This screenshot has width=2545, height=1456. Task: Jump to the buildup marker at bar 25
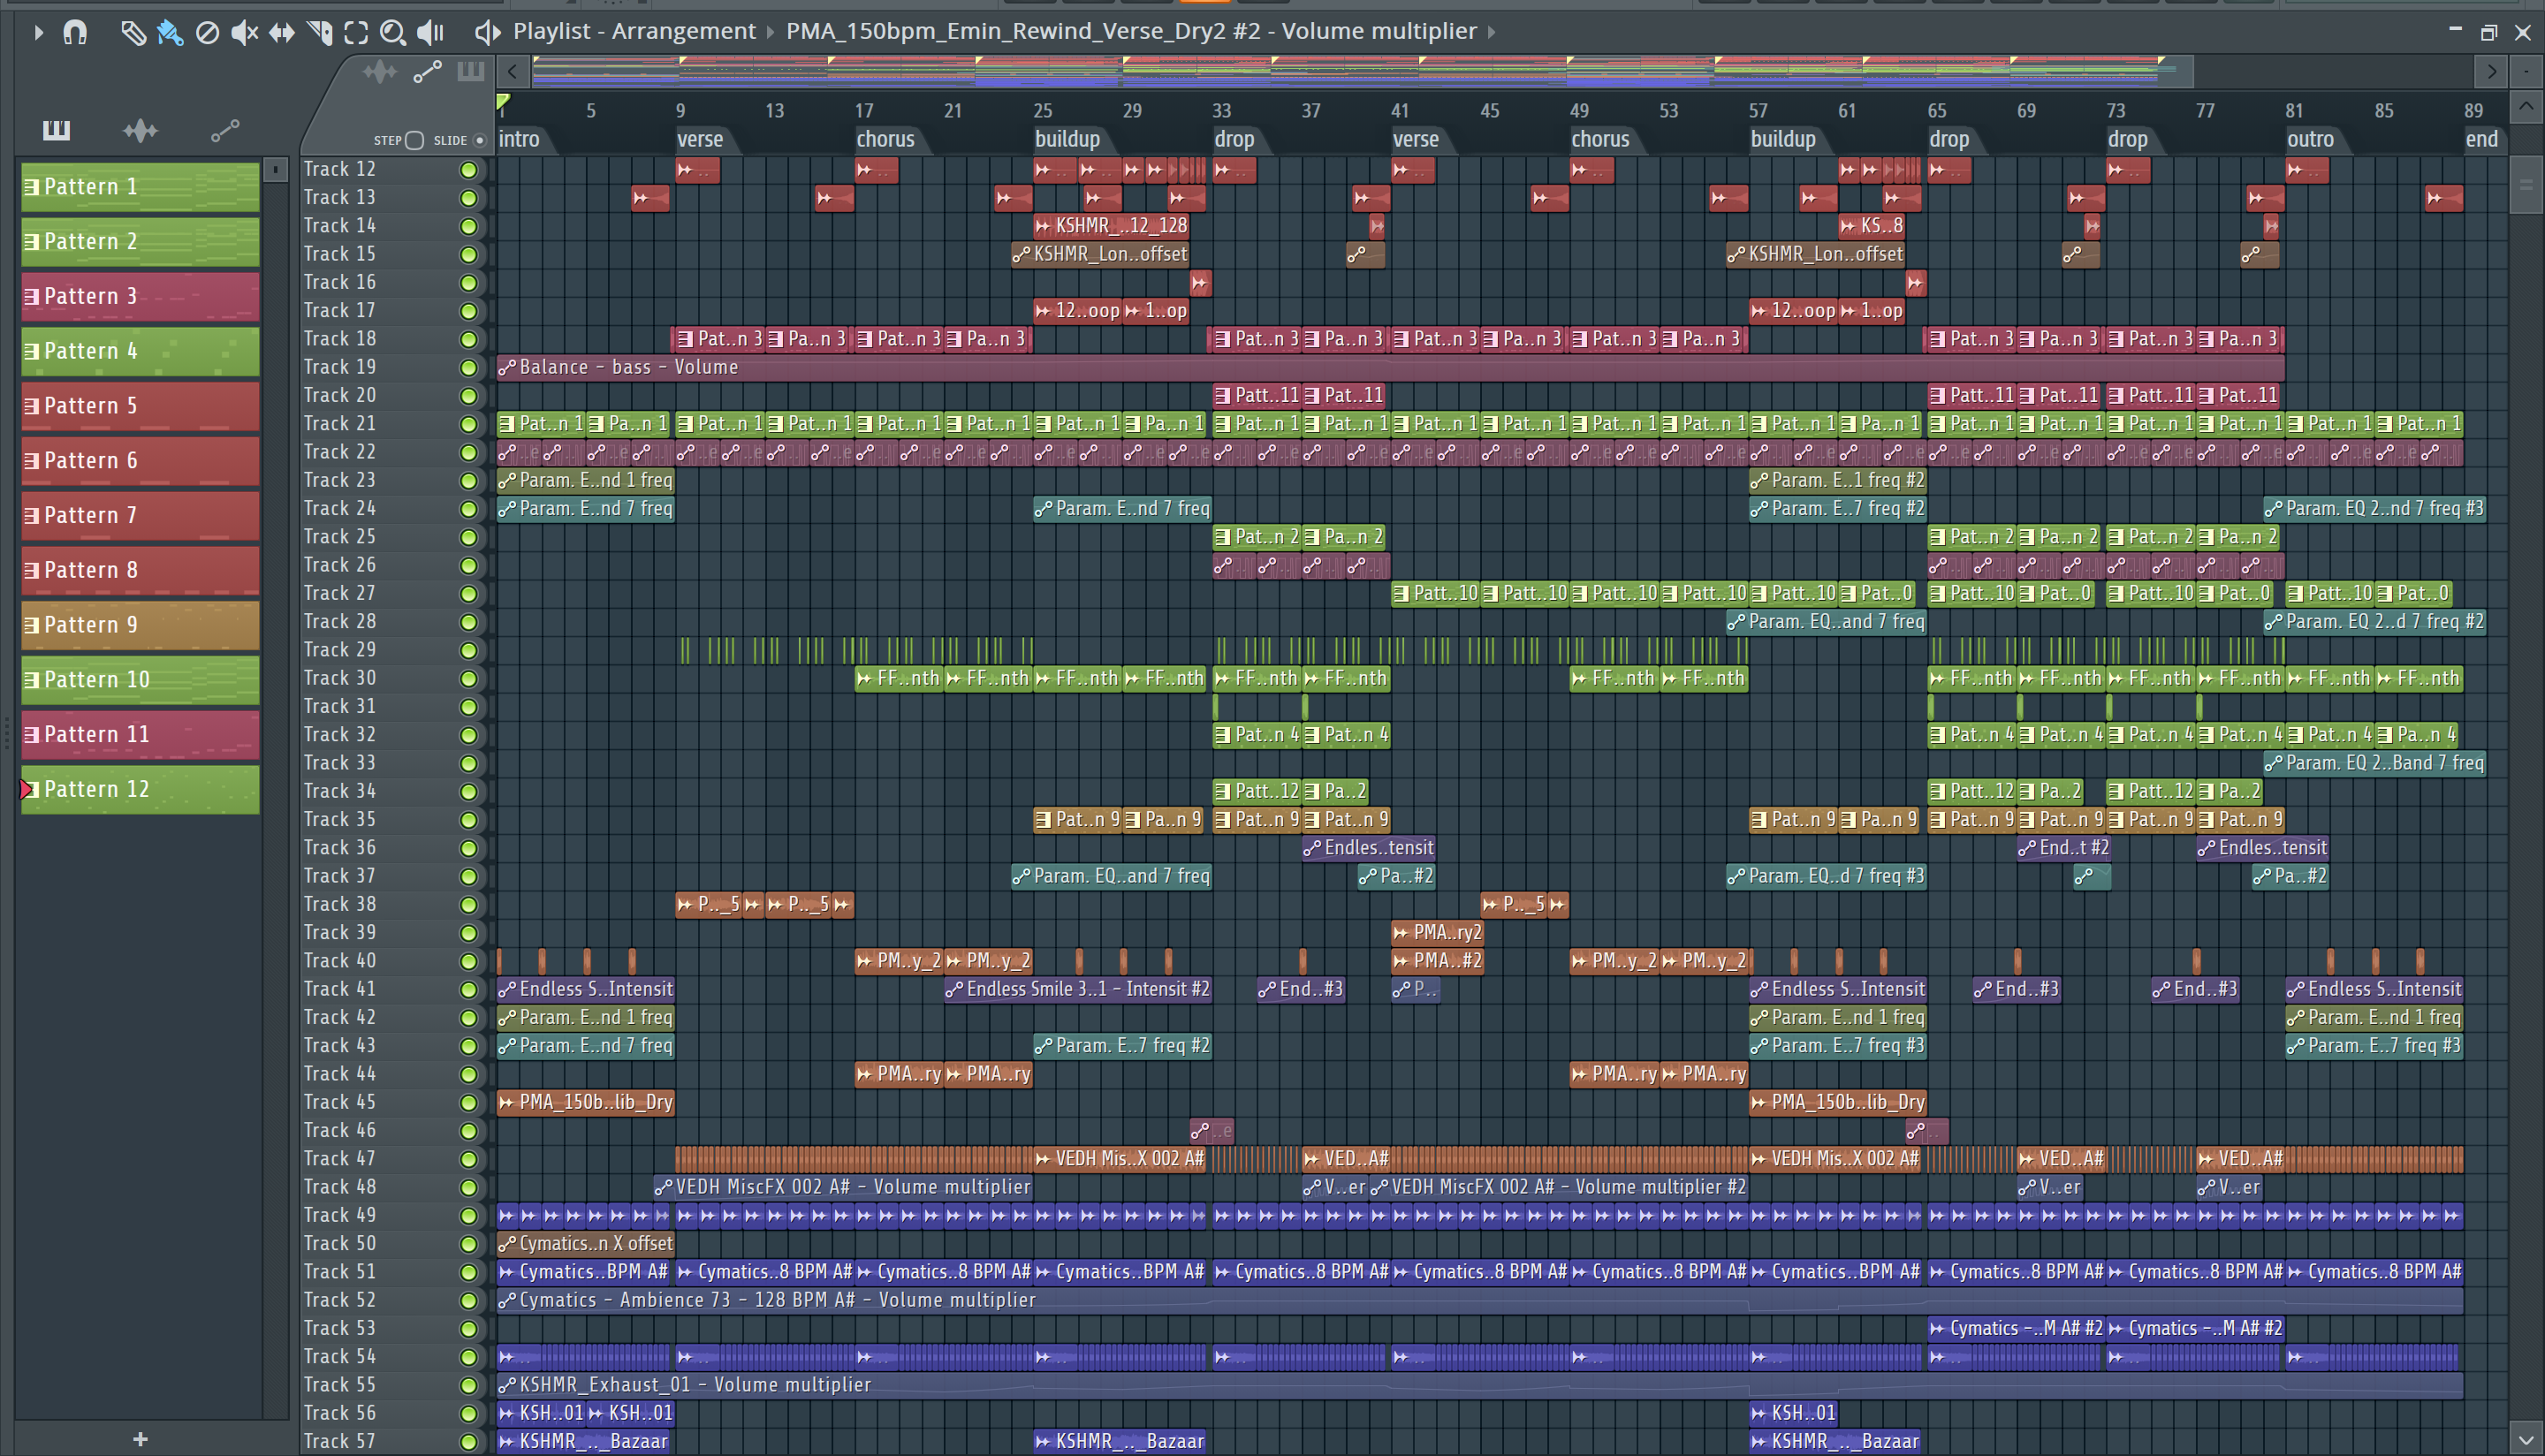[1067, 140]
